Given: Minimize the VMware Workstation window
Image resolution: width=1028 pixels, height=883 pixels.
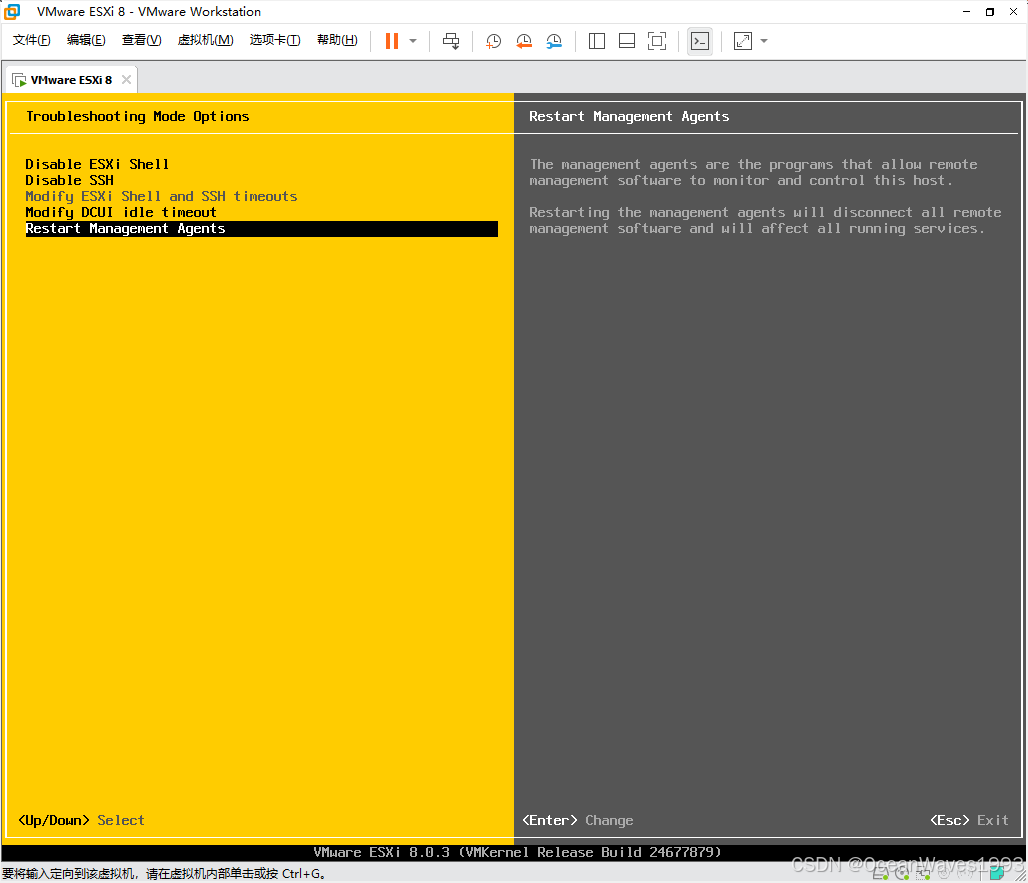Looking at the screenshot, I should [x=966, y=12].
